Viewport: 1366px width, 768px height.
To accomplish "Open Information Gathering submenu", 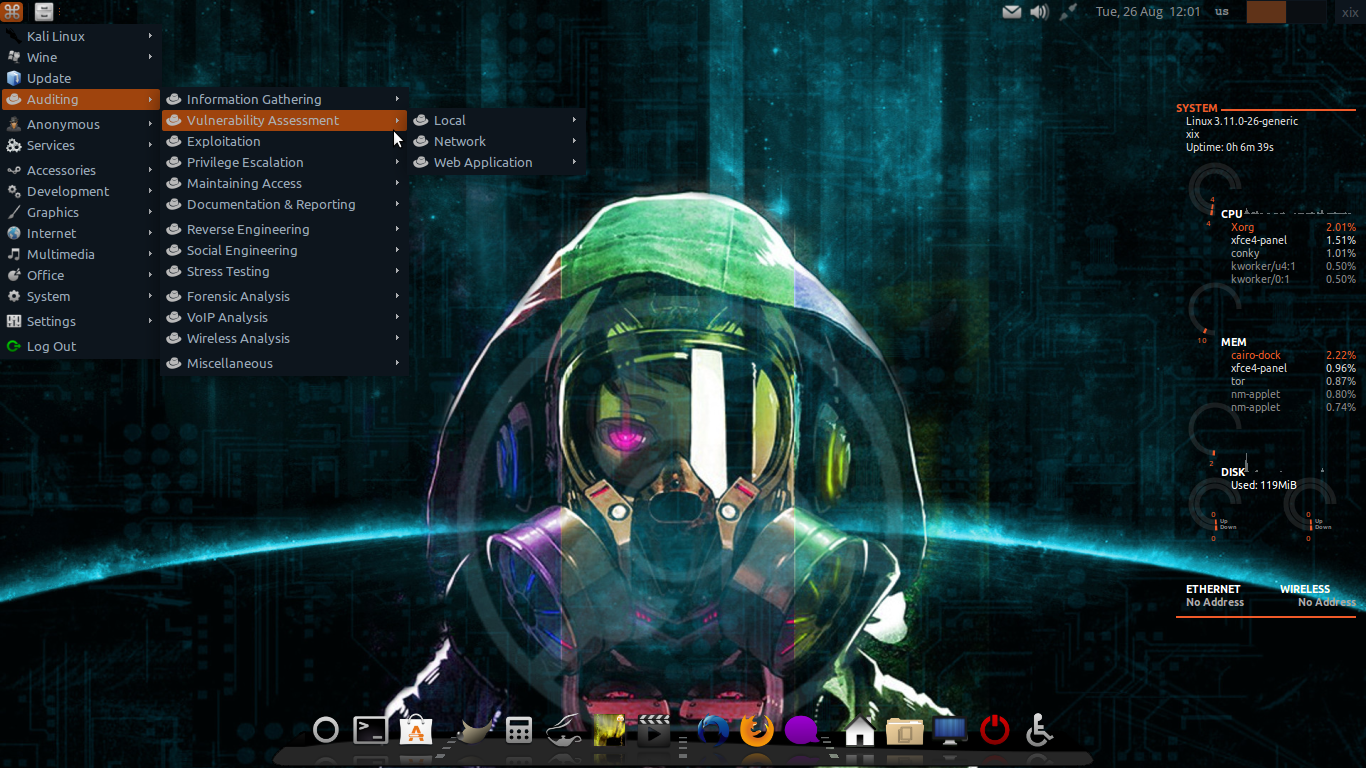I will (284, 99).
